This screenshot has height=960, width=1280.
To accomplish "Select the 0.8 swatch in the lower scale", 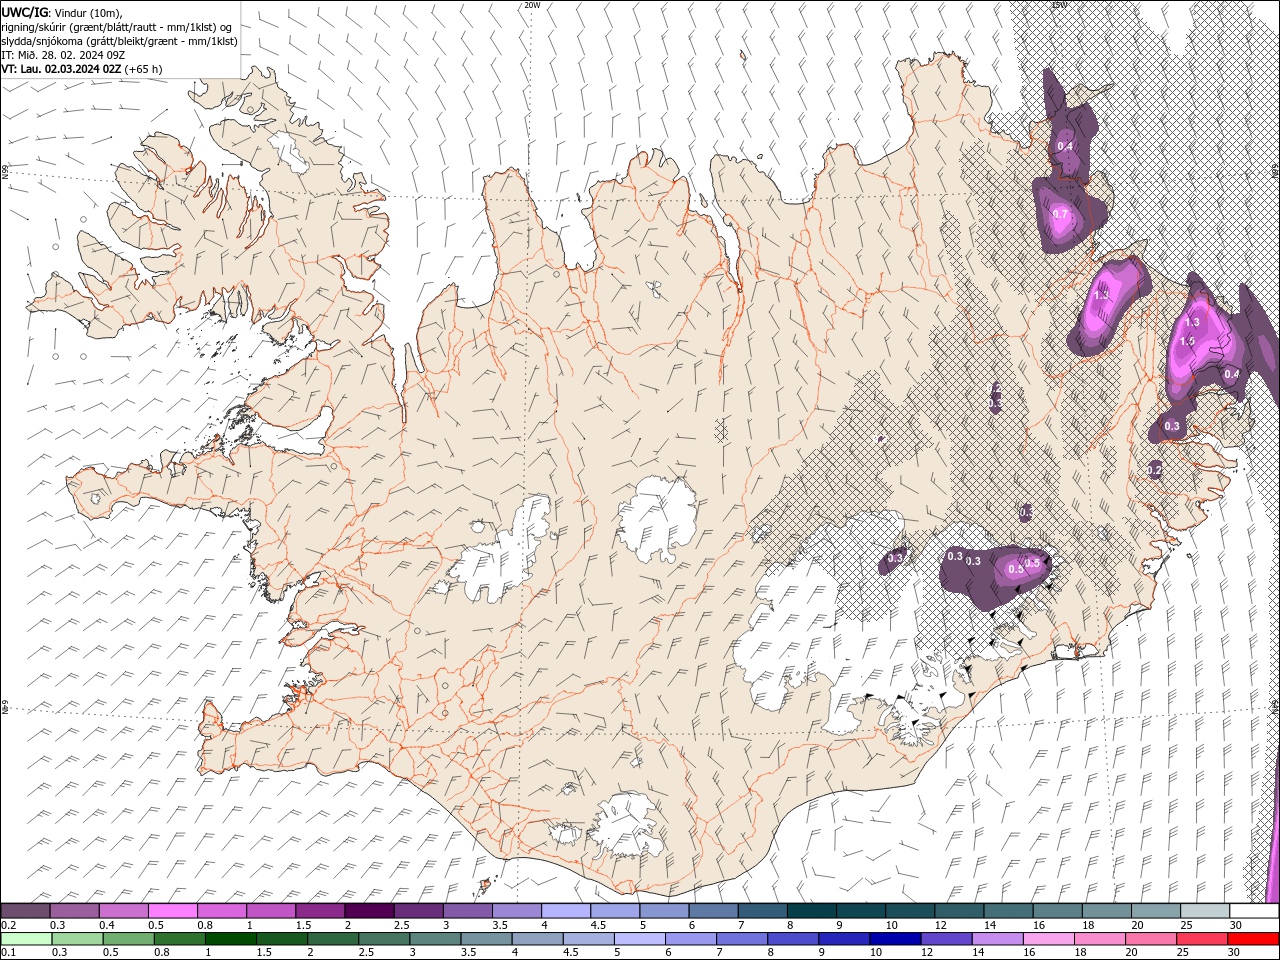I will click(179, 939).
